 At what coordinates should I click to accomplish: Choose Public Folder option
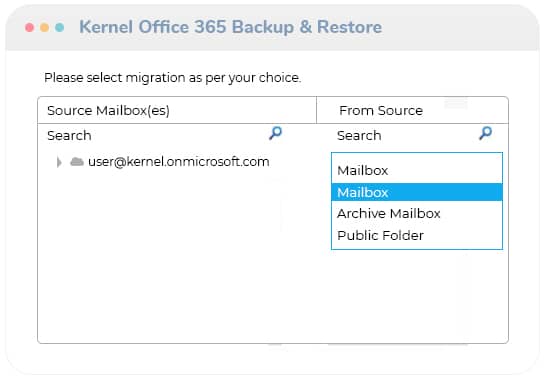pos(417,235)
